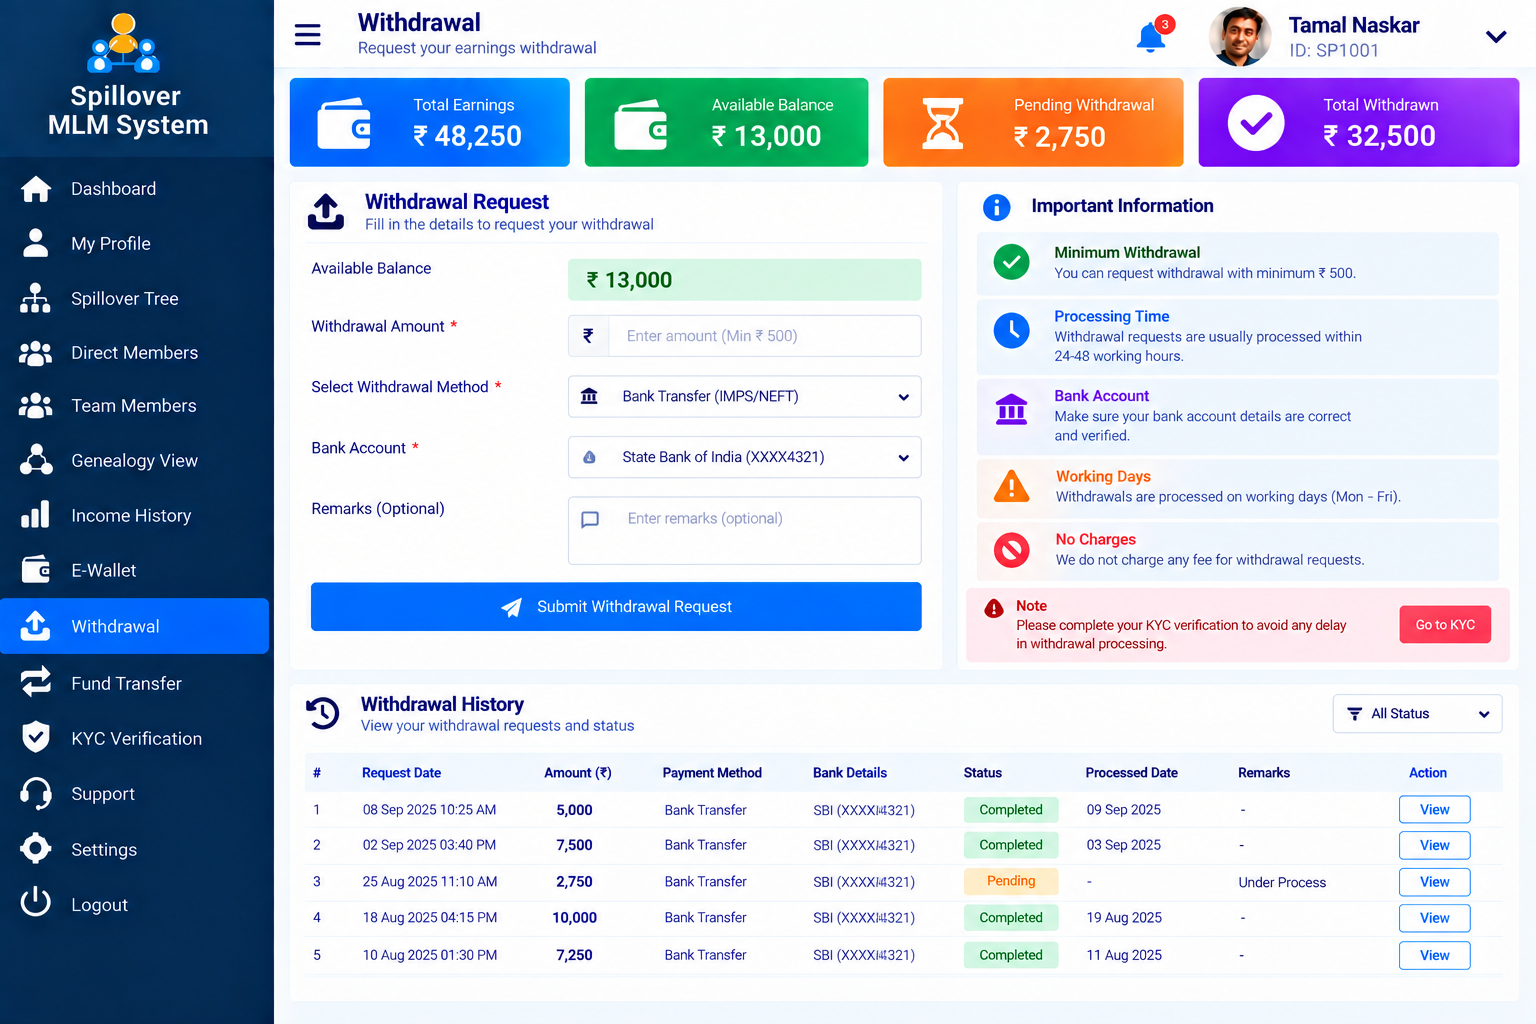Click Submit Withdrawal Request button

click(616, 607)
